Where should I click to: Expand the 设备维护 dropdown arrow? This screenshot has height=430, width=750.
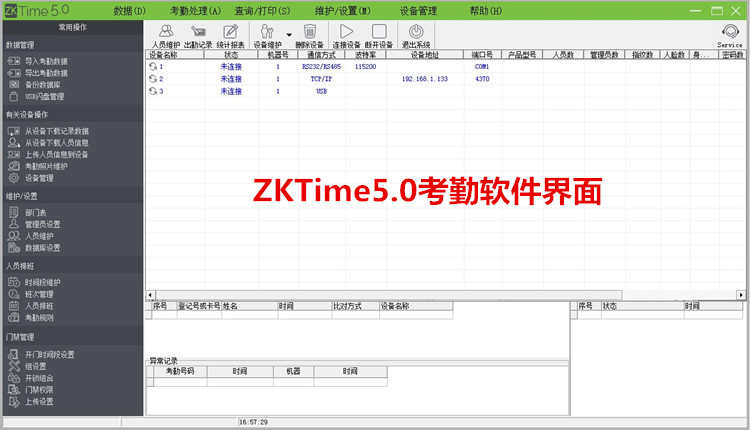point(289,34)
